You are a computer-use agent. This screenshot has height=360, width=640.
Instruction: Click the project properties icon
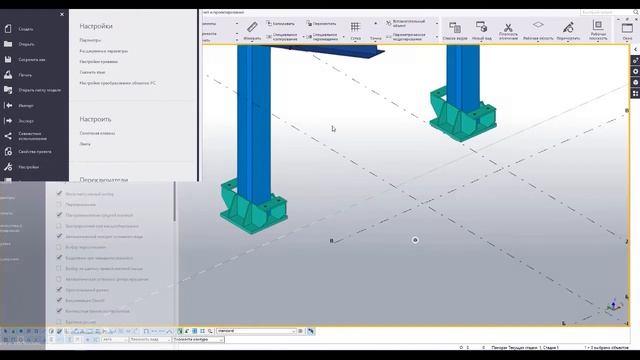tap(8, 151)
